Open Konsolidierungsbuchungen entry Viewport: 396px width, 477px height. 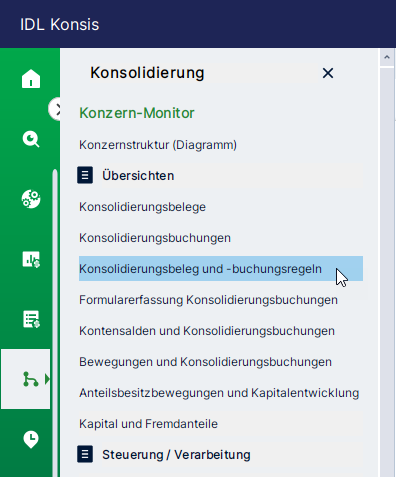coord(155,238)
